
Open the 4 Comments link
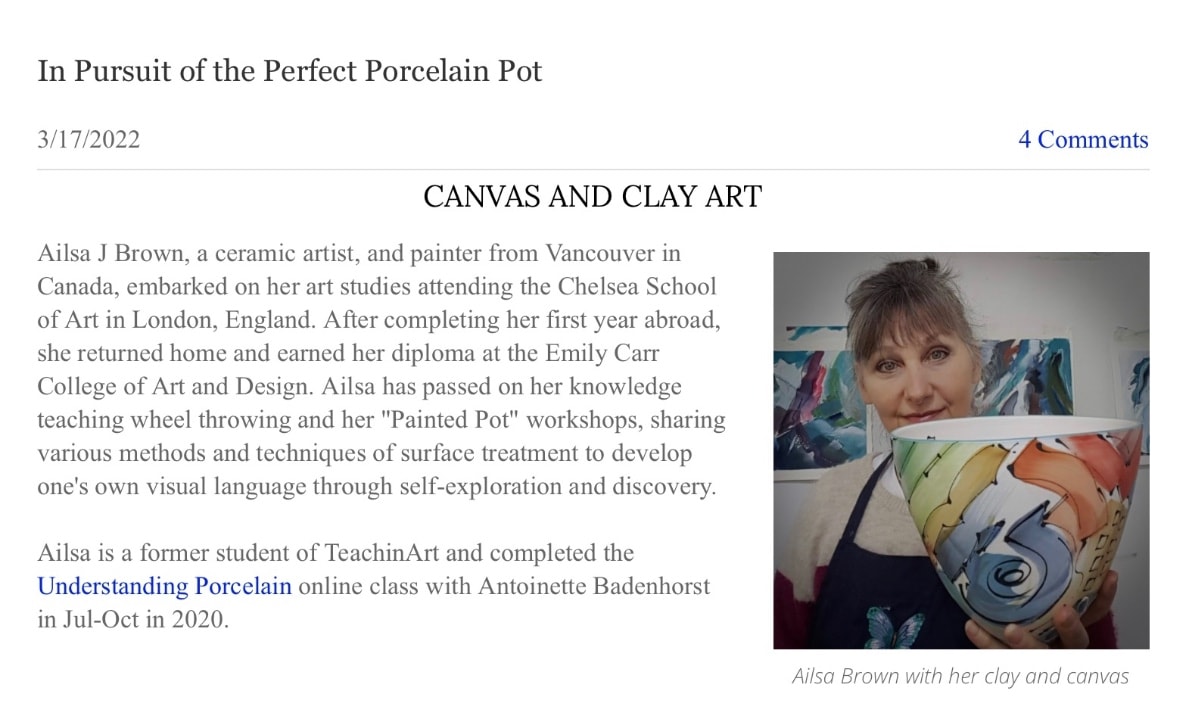coord(1083,140)
